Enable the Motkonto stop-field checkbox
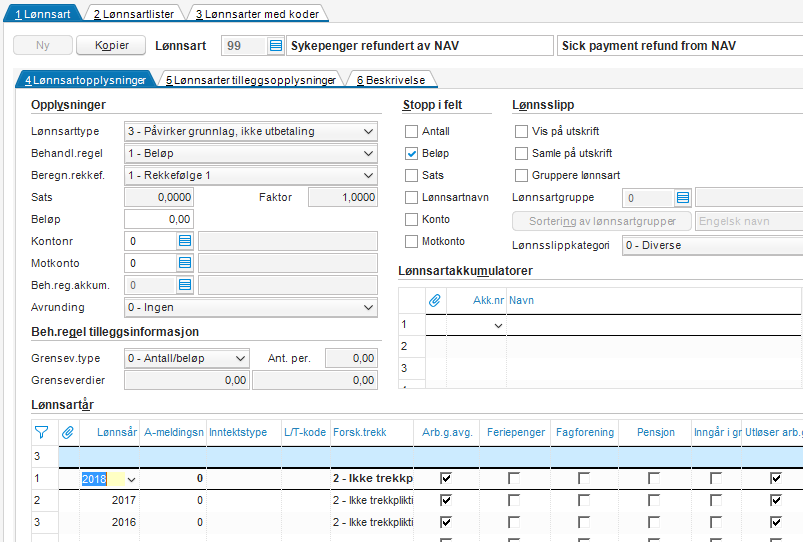Image resolution: width=803 pixels, height=542 pixels. click(x=411, y=241)
